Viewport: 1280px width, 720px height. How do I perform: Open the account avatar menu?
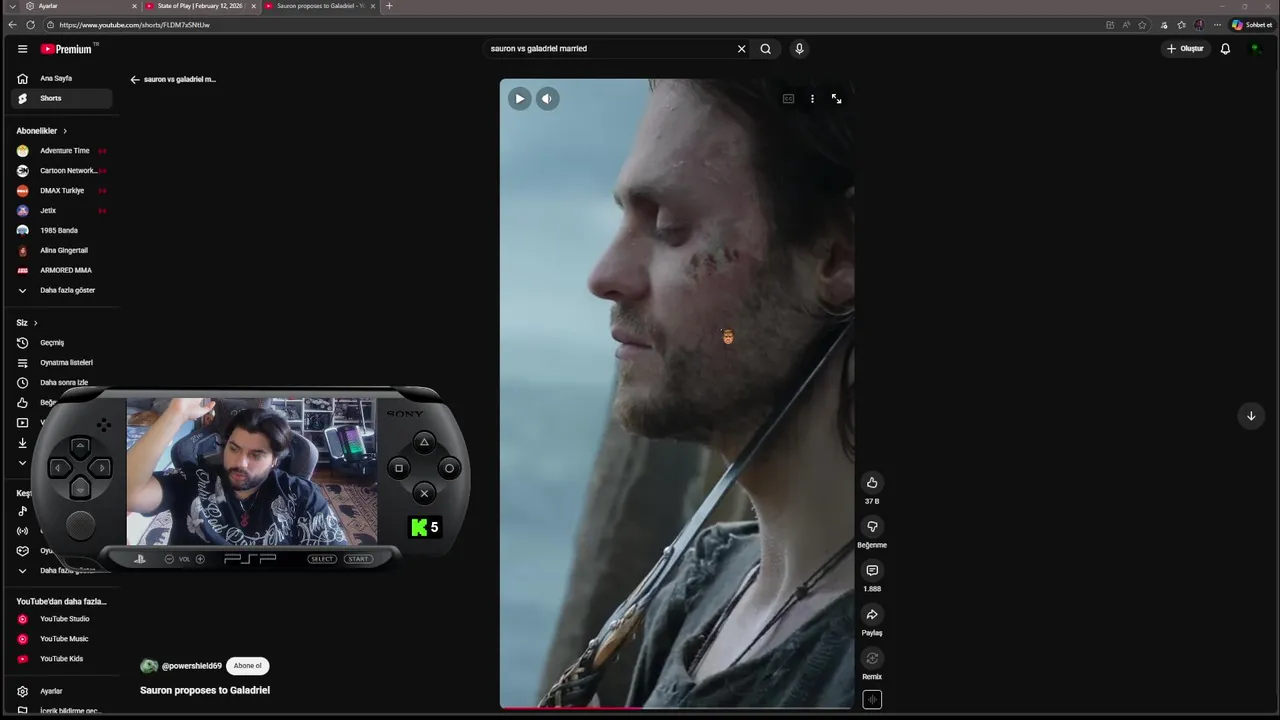pos(1255,48)
